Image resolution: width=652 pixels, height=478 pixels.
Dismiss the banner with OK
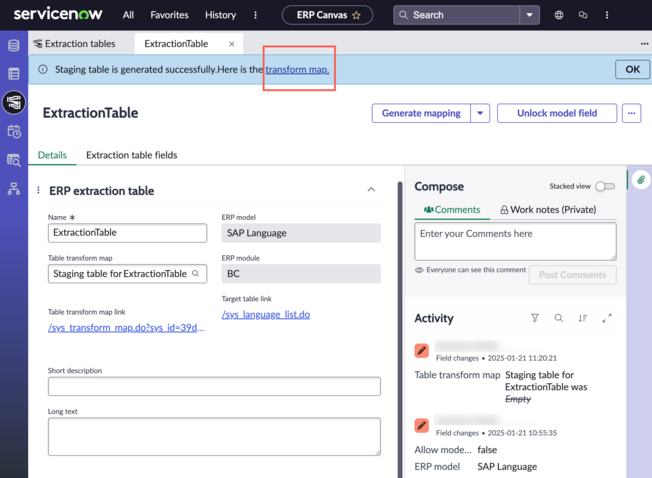pyautogui.click(x=632, y=69)
